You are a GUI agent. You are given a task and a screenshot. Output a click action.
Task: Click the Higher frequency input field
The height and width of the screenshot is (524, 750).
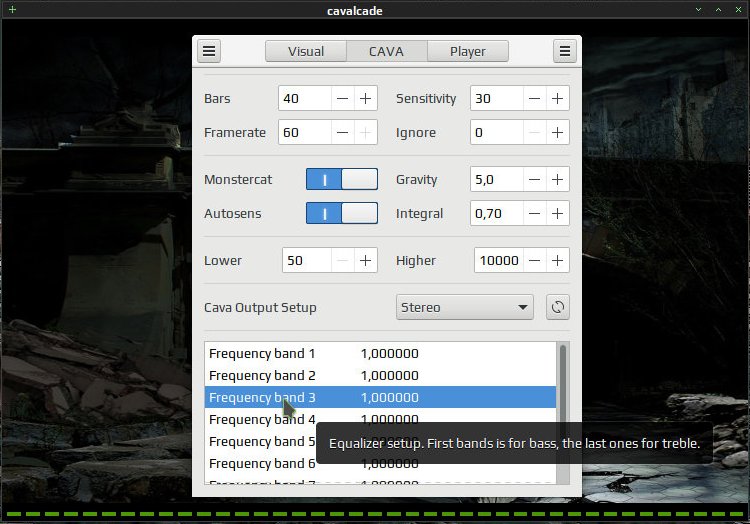click(x=498, y=261)
